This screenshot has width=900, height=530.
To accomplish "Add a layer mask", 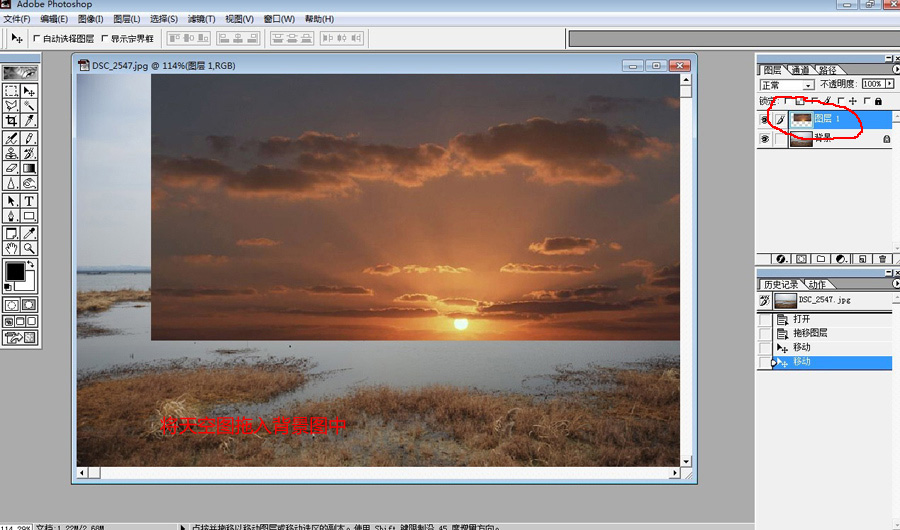I will pyautogui.click(x=801, y=259).
